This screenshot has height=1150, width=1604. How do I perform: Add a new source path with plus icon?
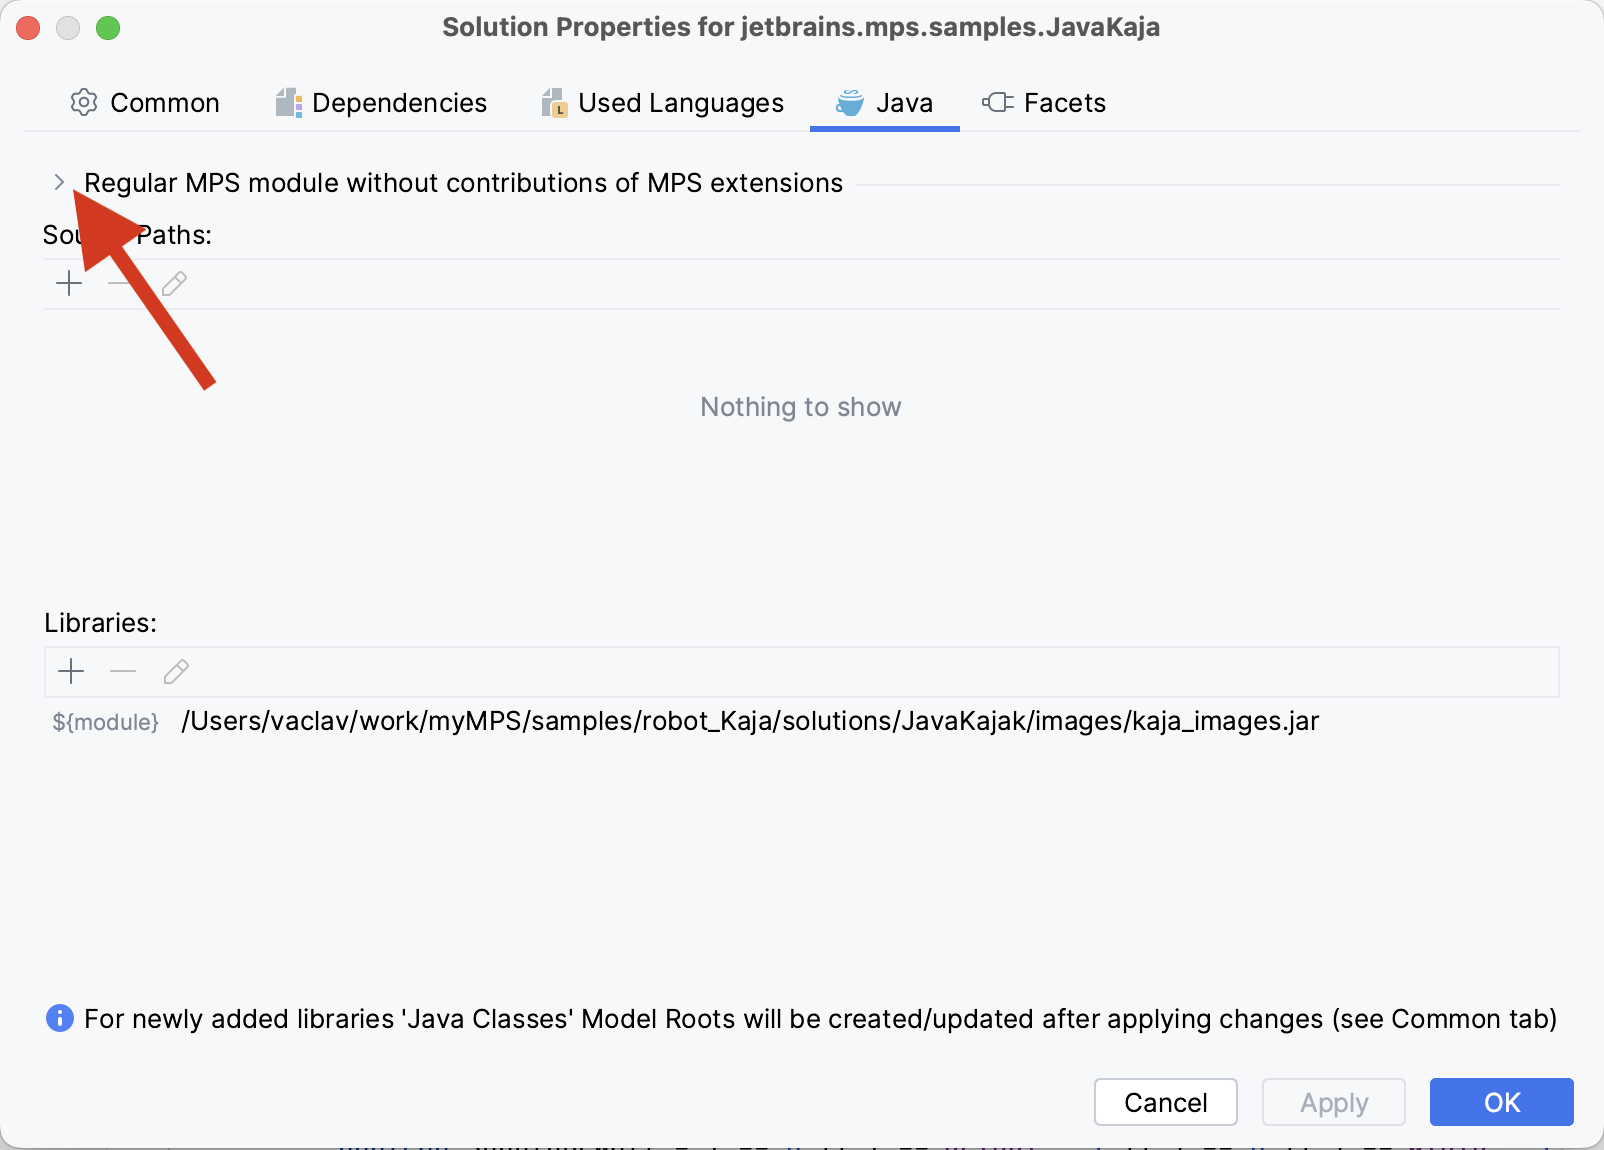[x=69, y=283]
